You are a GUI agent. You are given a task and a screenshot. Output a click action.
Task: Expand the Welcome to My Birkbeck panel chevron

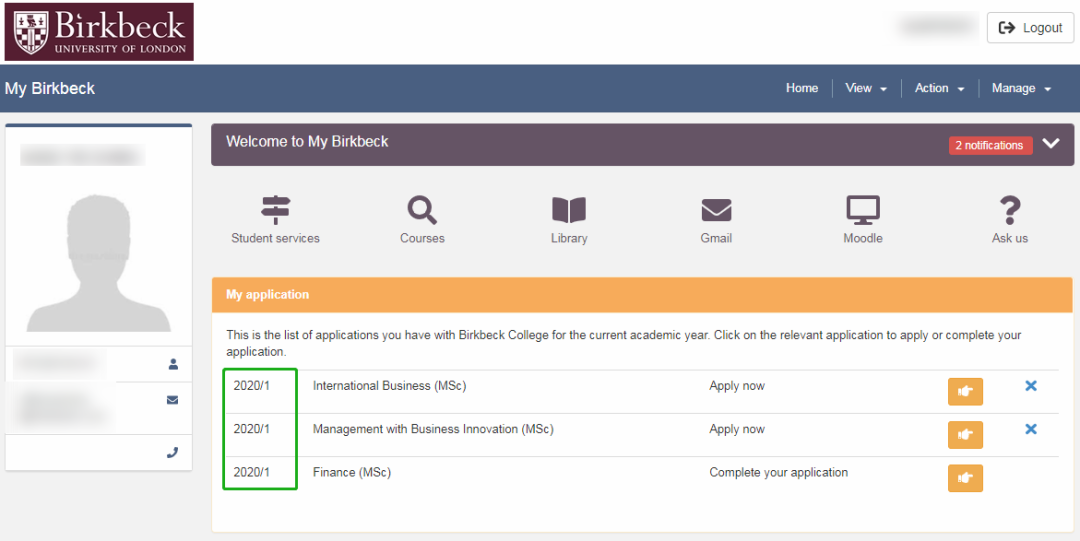(1051, 143)
